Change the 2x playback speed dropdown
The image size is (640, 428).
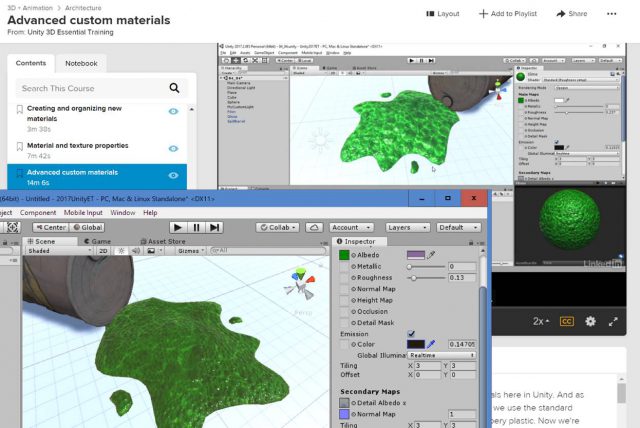(541, 322)
